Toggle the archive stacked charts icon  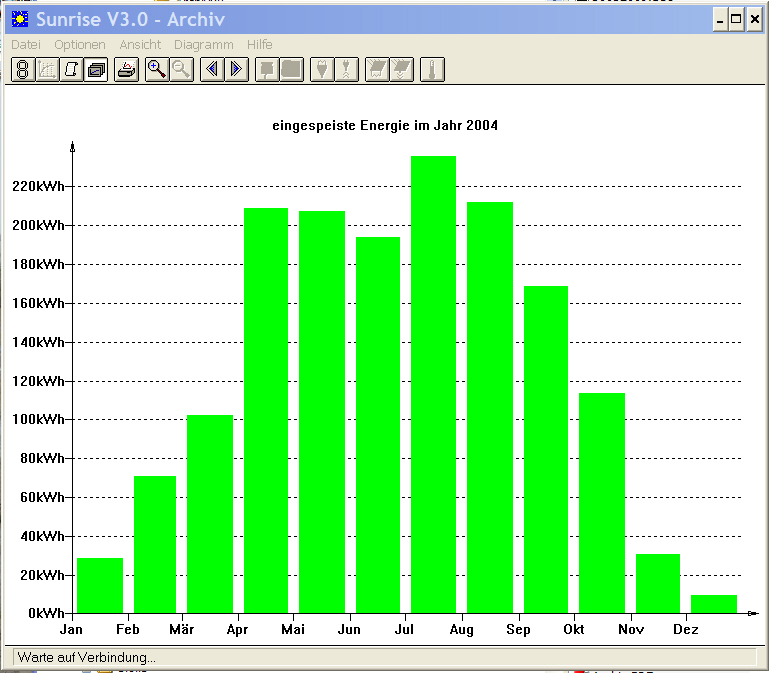[x=96, y=69]
